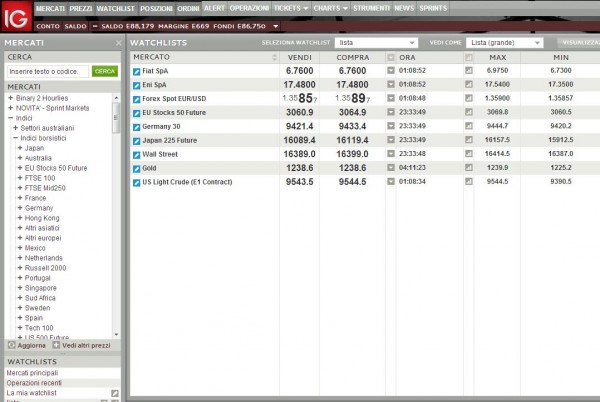Toggle the checkbox in the Japan 225 Future row
The image size is (600, 402).
469,141
